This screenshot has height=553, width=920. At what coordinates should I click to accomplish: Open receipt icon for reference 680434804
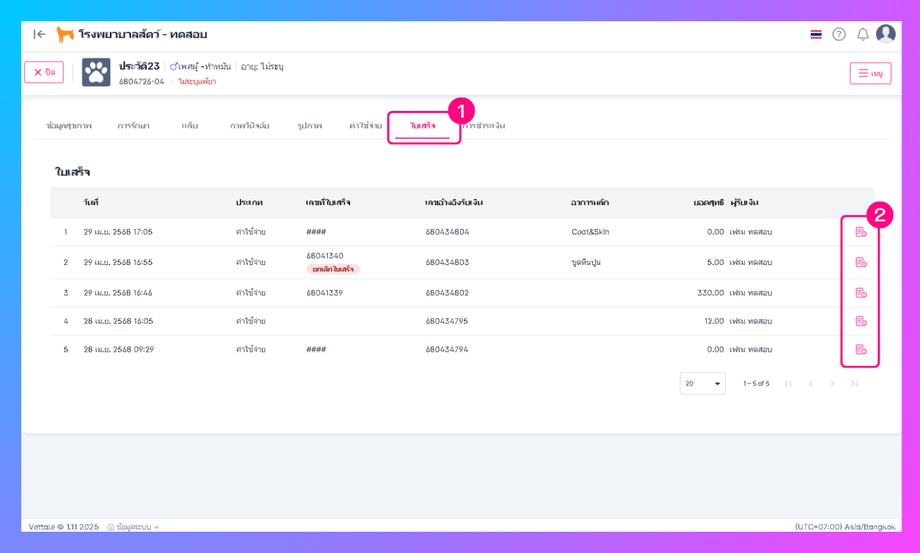tap(861, 232)
